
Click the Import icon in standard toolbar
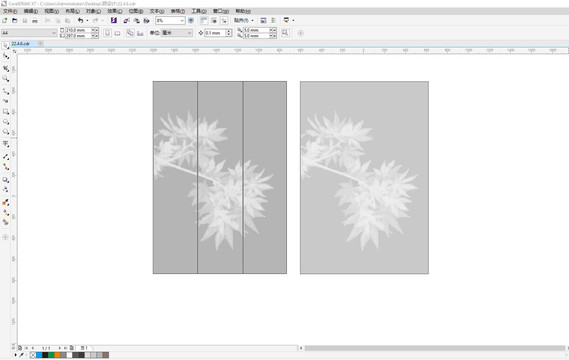pyautogui.click(x=127, y=21)
